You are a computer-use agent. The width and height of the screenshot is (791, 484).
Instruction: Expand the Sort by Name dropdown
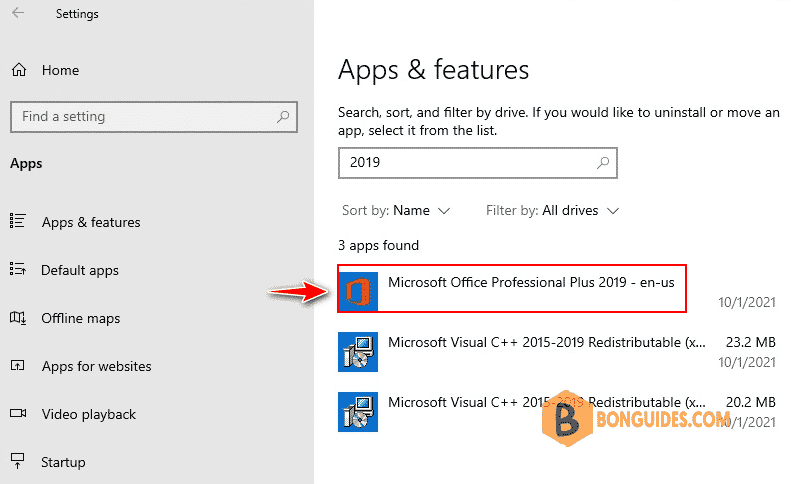[397, 211]
